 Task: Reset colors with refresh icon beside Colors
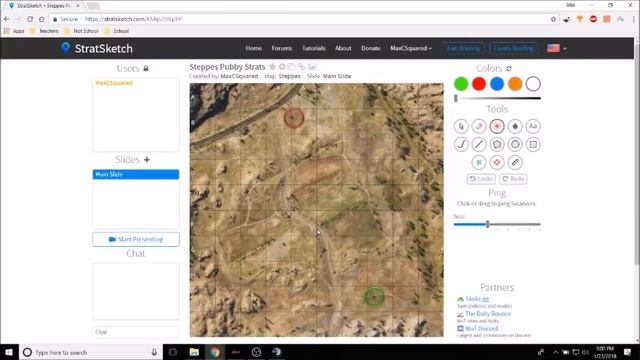pos(509,69)
